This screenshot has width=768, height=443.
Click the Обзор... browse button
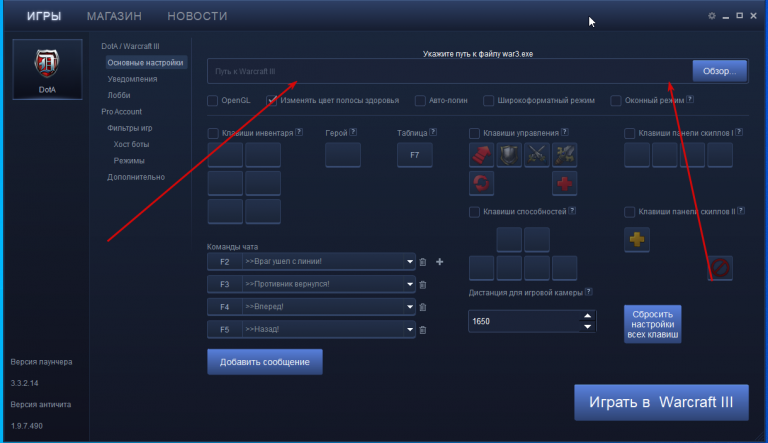point(720,71)
